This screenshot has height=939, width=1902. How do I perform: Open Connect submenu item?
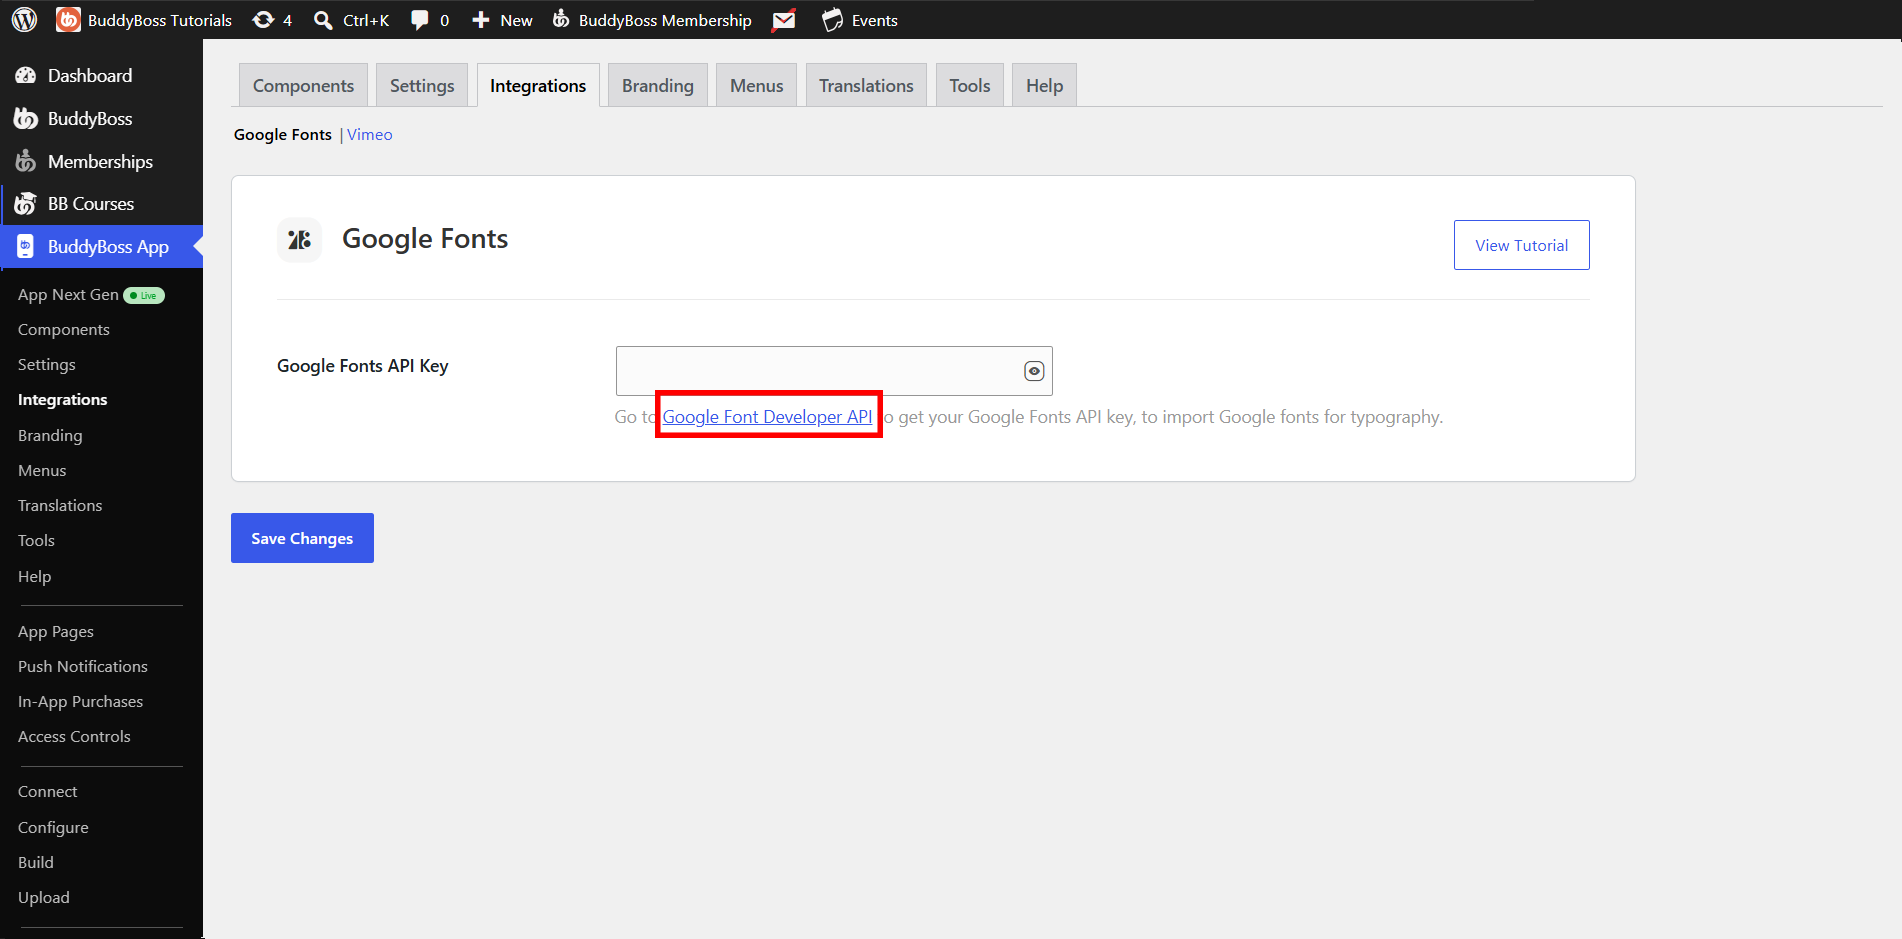[x=47, y=792]
